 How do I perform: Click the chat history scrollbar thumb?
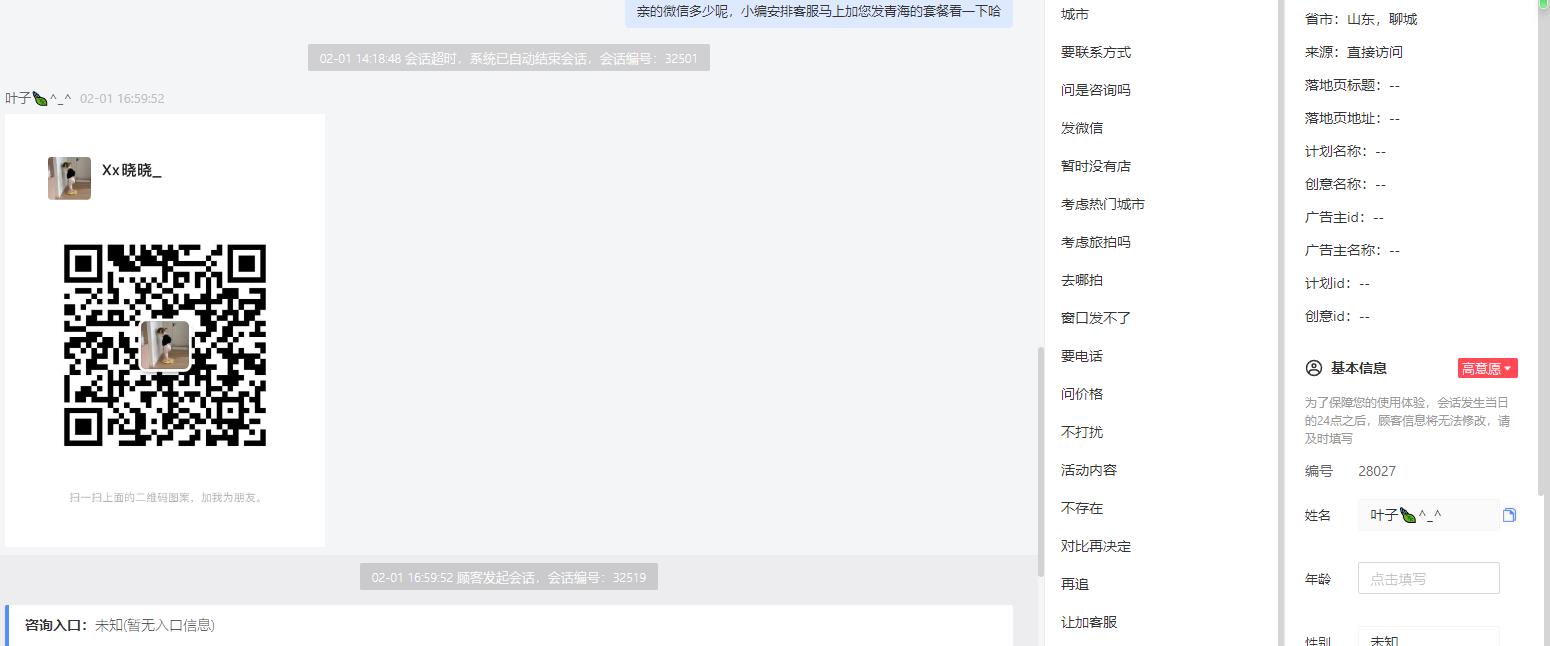(x=1041, y=461)
